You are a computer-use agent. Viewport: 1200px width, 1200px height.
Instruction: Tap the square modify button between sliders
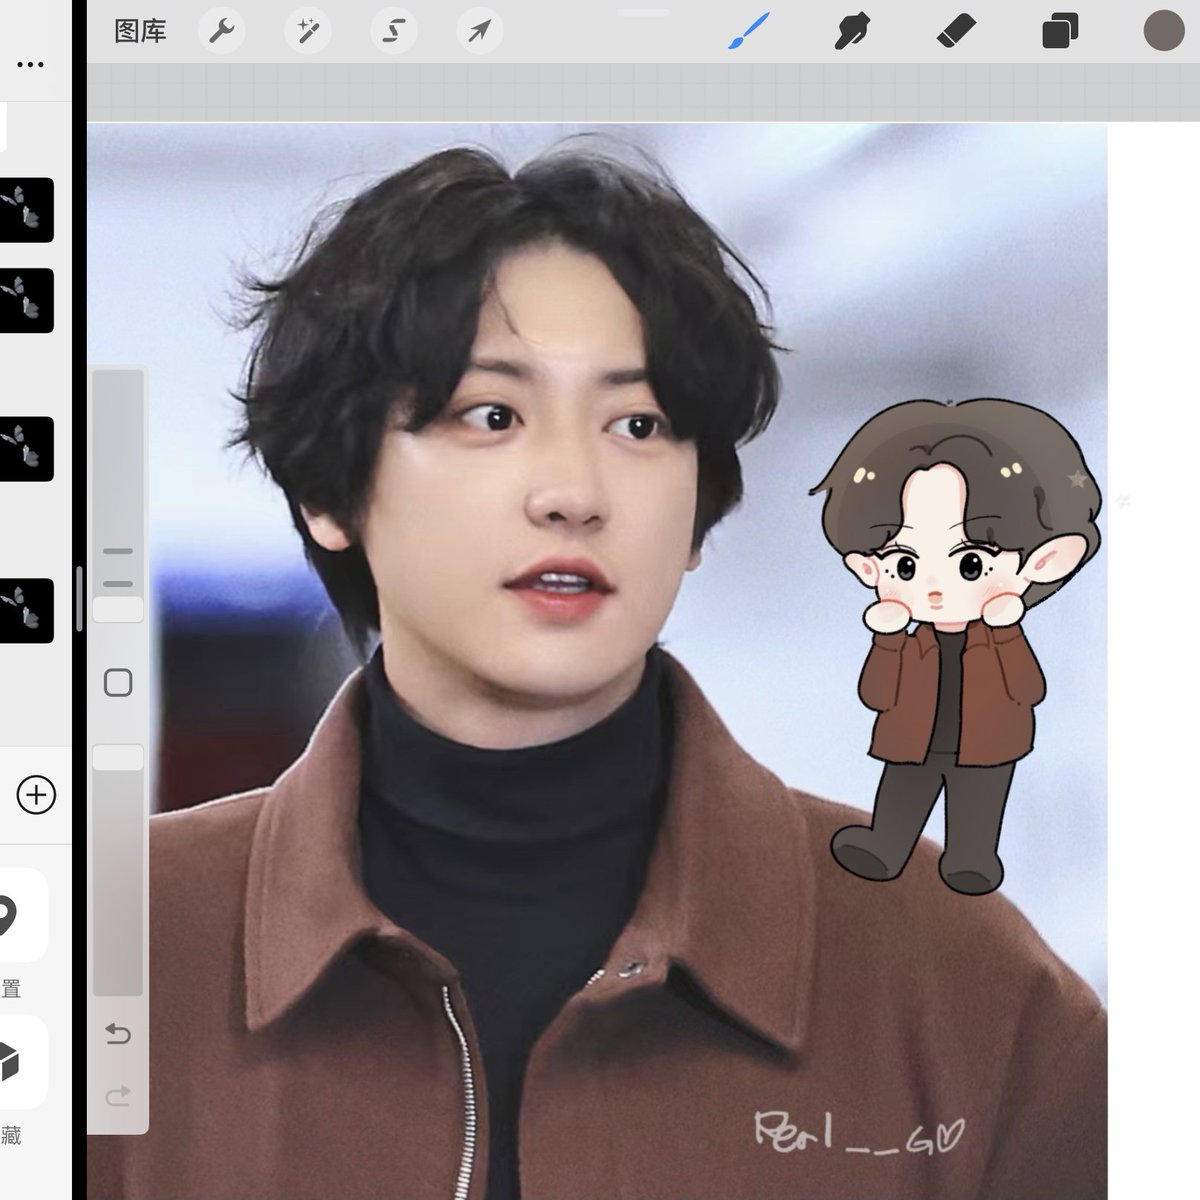coord(118,683)
